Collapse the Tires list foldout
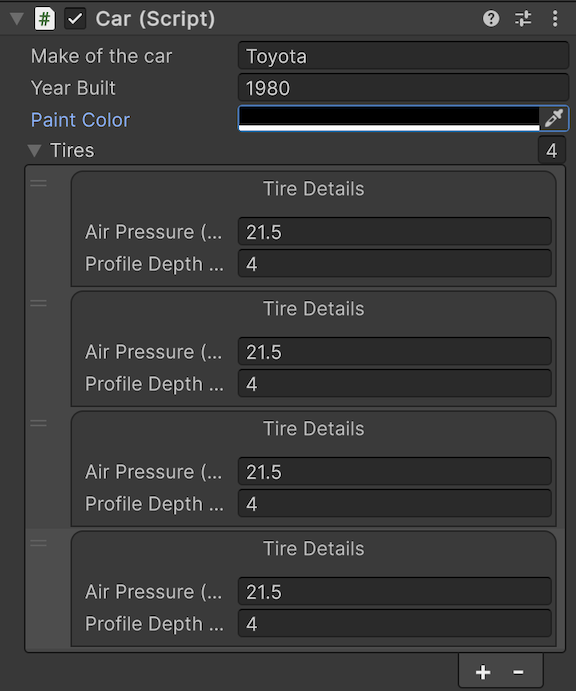 pos(34,151)
